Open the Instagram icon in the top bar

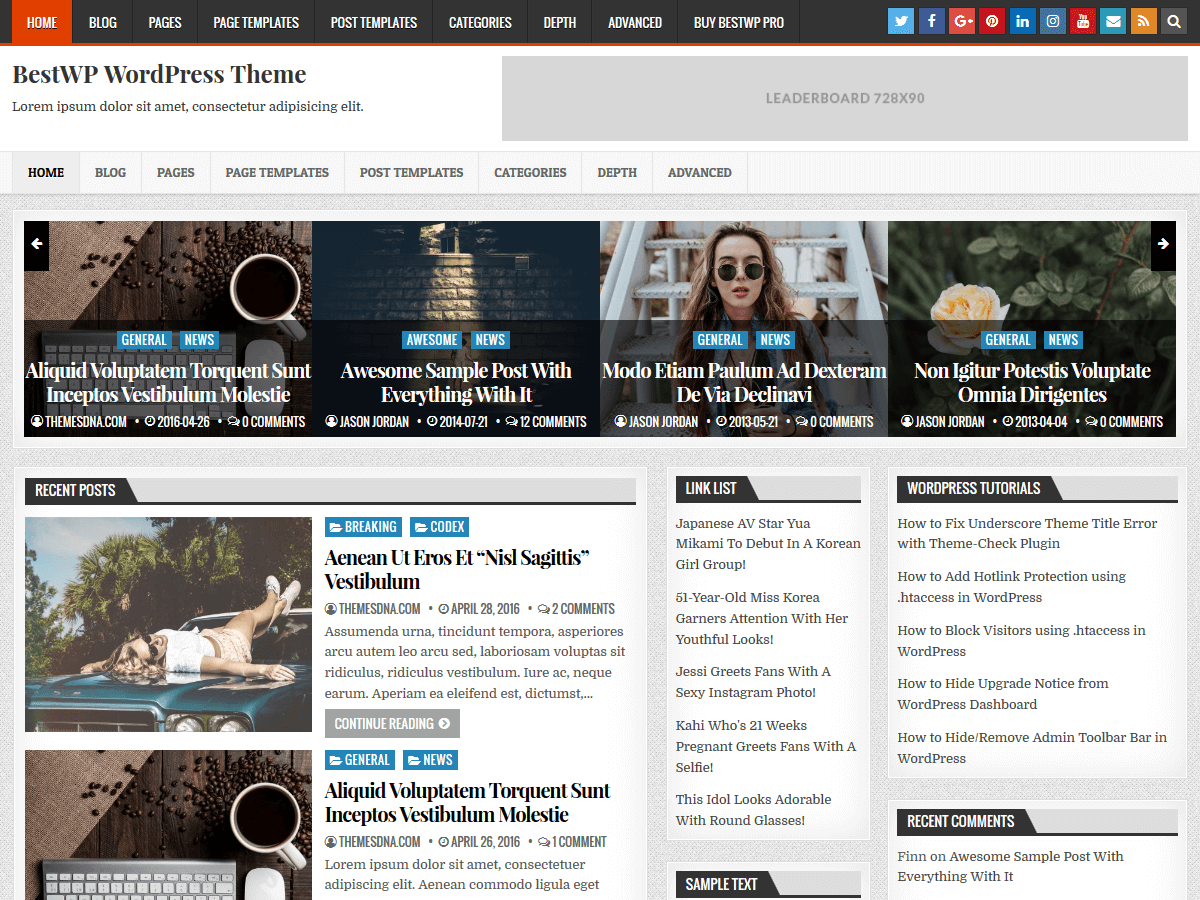click(1052, 20)
